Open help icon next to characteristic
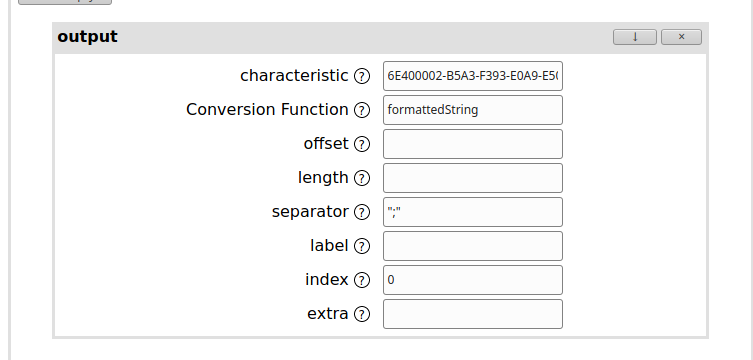Screen dimensions: 753x360 (362, 76)
